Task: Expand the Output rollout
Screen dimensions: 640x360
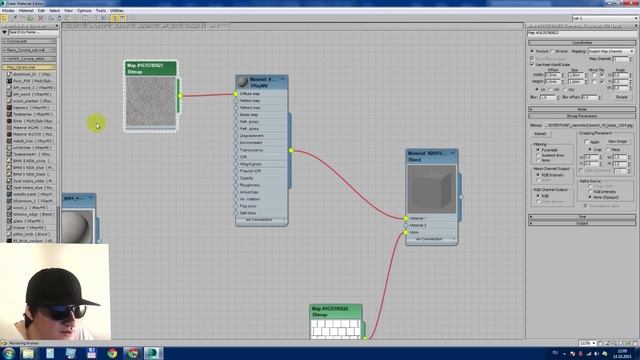Action: (x=582, y=223)
